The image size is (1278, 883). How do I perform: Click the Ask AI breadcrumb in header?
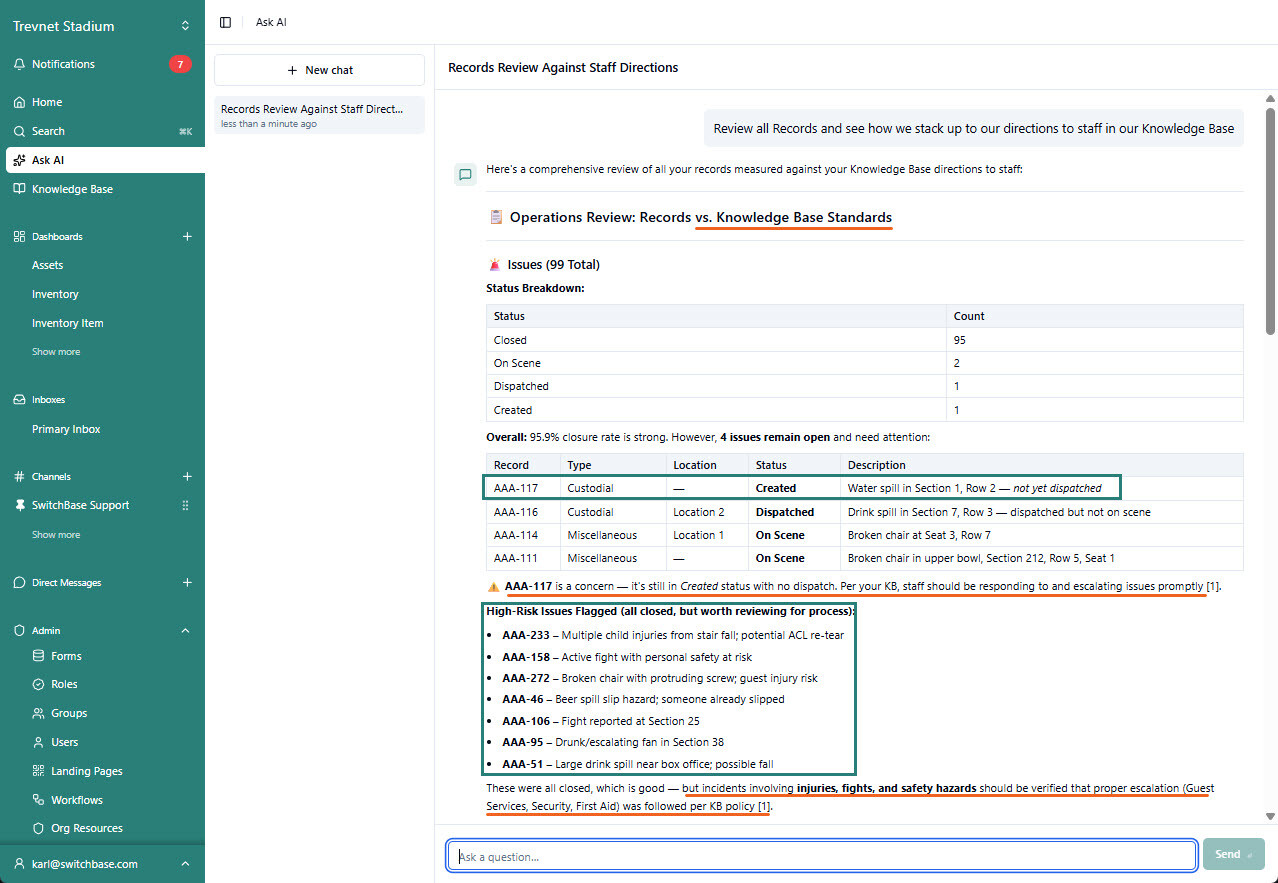pos(271,22)
